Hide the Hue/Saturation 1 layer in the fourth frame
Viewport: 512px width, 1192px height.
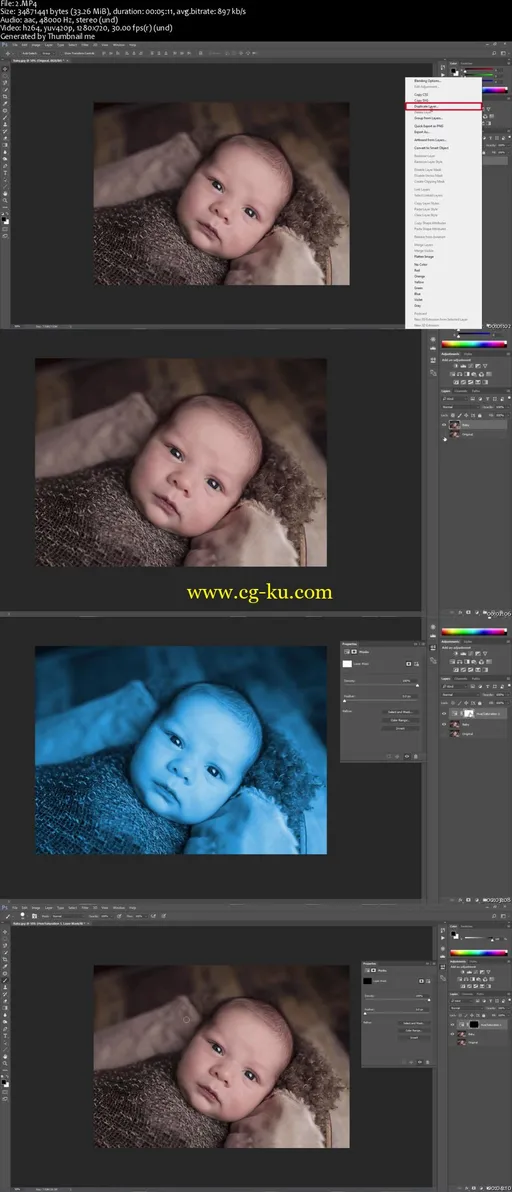pyautogui.click(x=452, y=1025)
